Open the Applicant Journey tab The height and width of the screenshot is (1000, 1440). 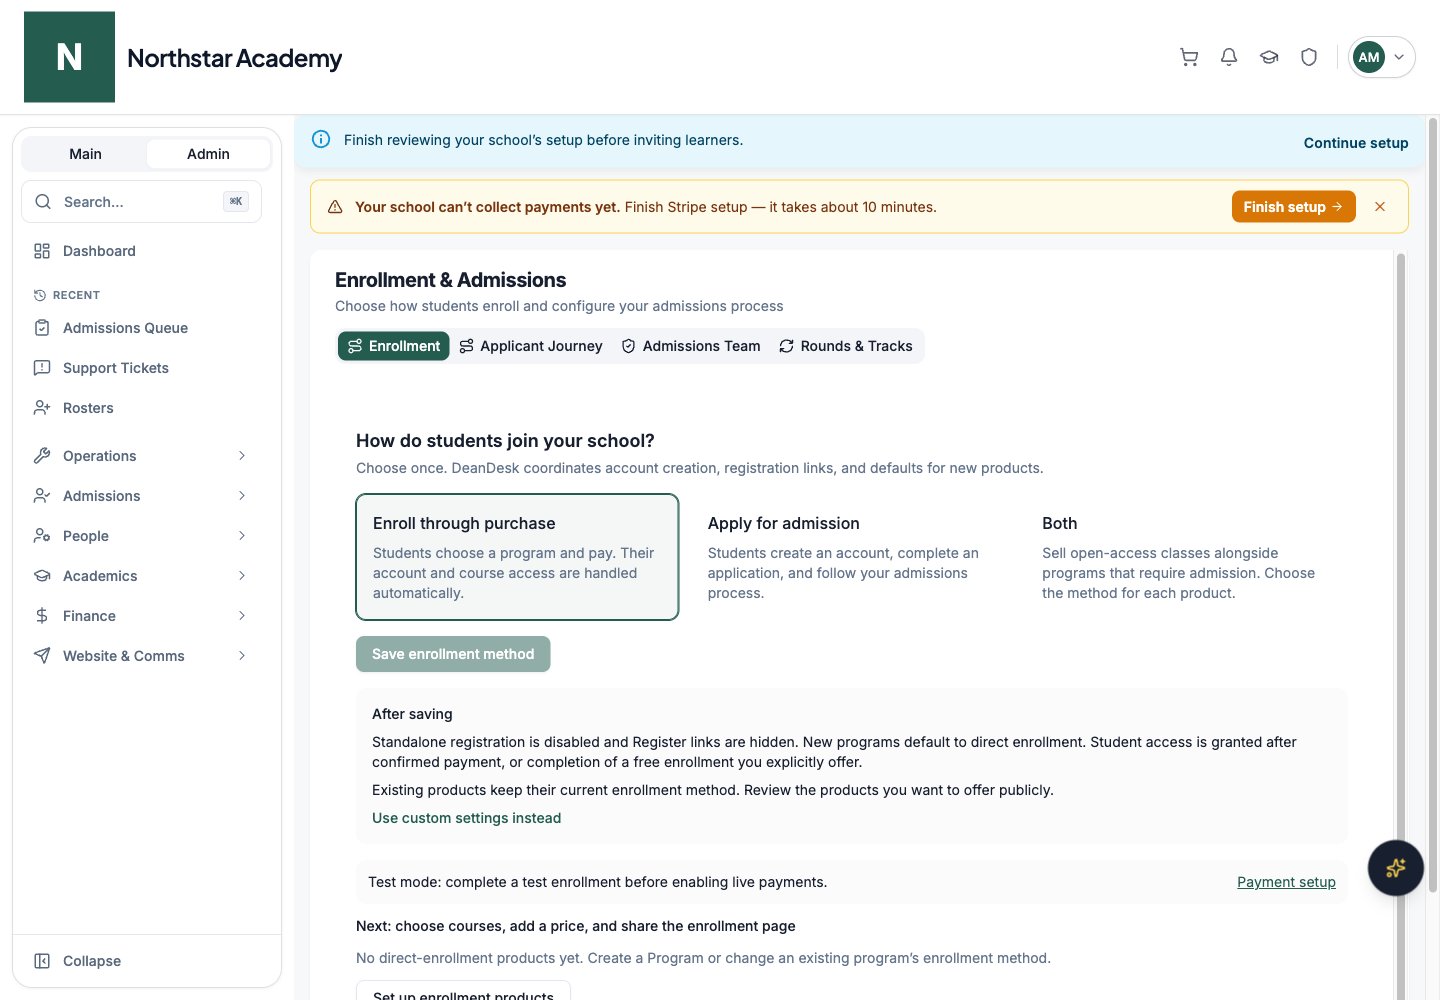pos(531,346)
